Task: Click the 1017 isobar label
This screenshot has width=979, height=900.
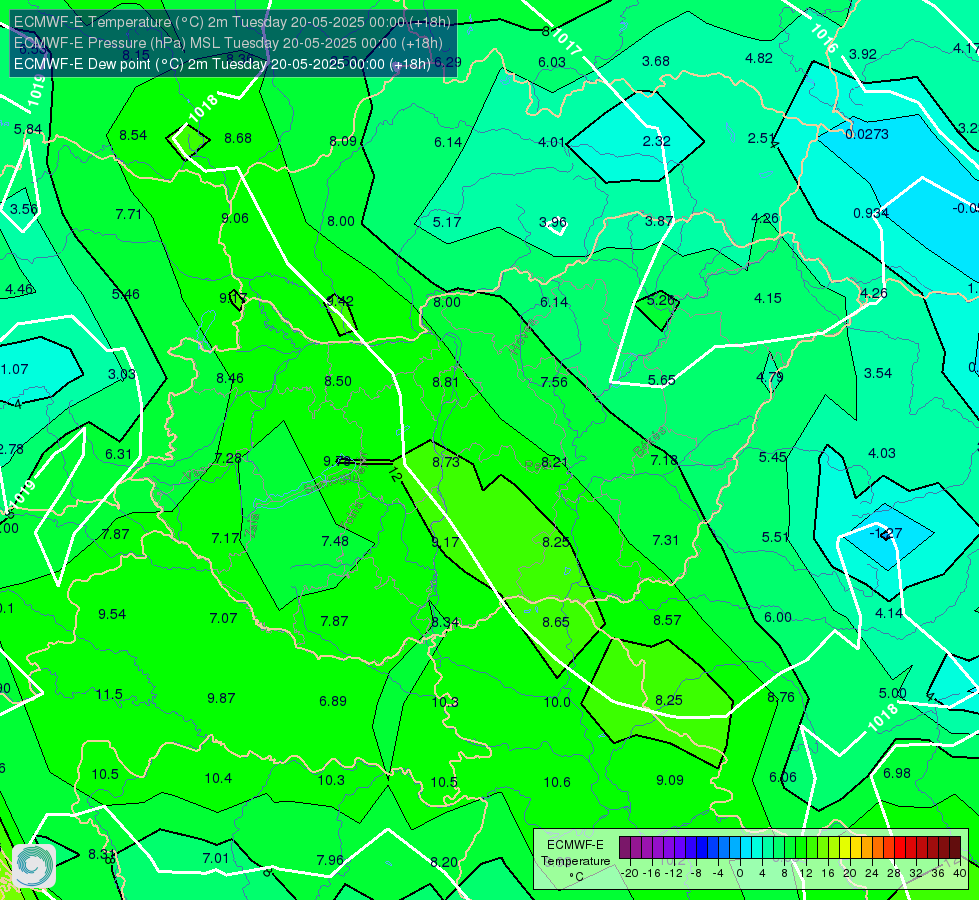Action: (567, 41)
